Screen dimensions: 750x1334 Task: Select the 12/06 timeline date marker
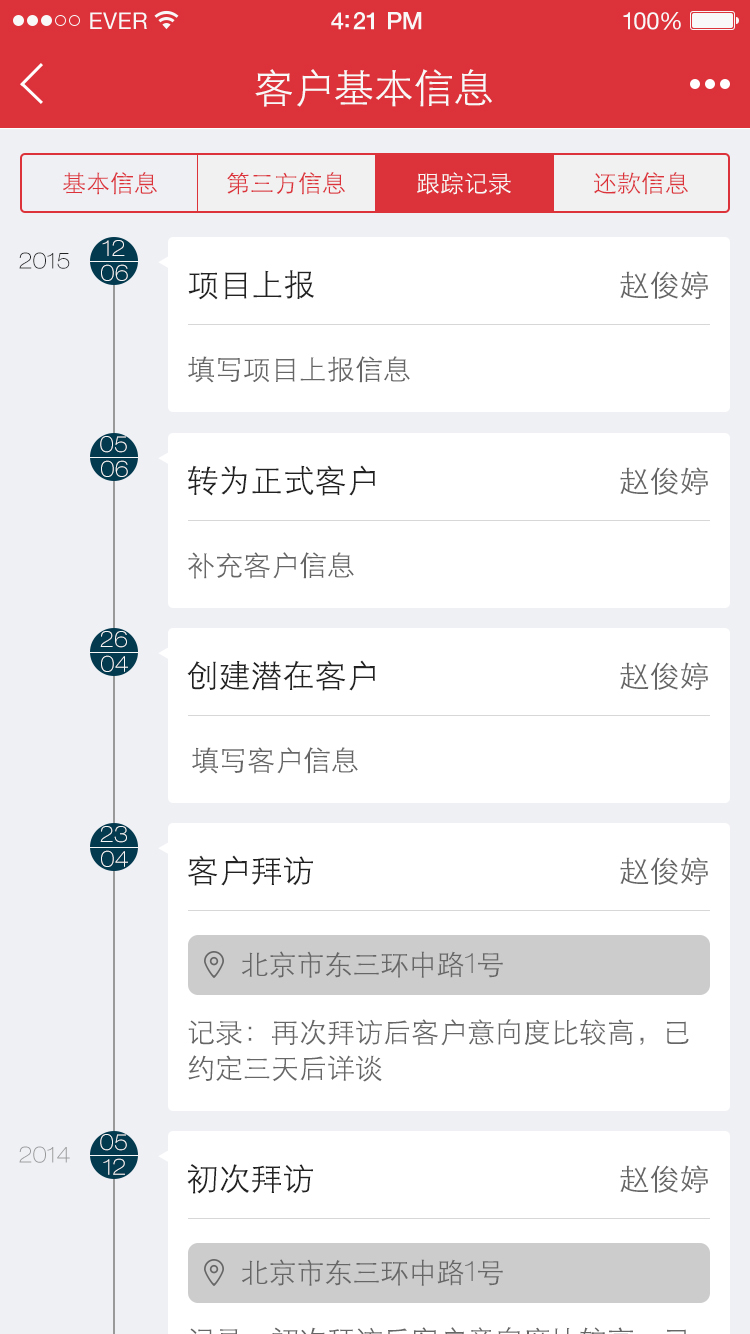click(x=114, y=261)
